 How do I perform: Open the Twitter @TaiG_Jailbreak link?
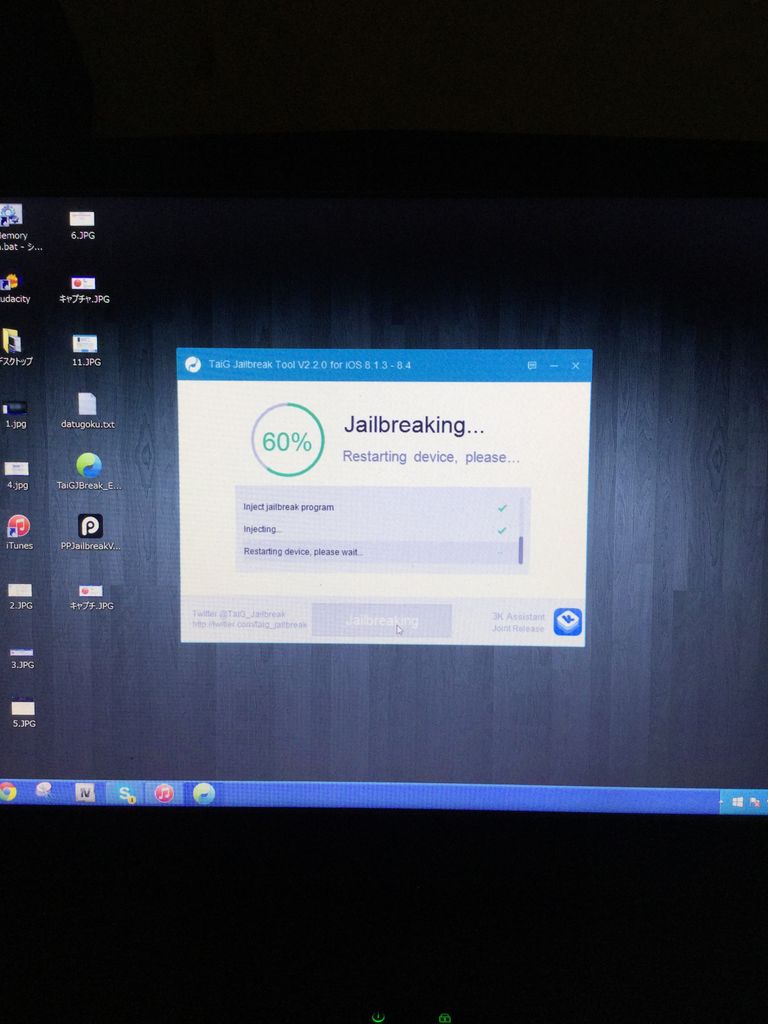click(238, 614)
